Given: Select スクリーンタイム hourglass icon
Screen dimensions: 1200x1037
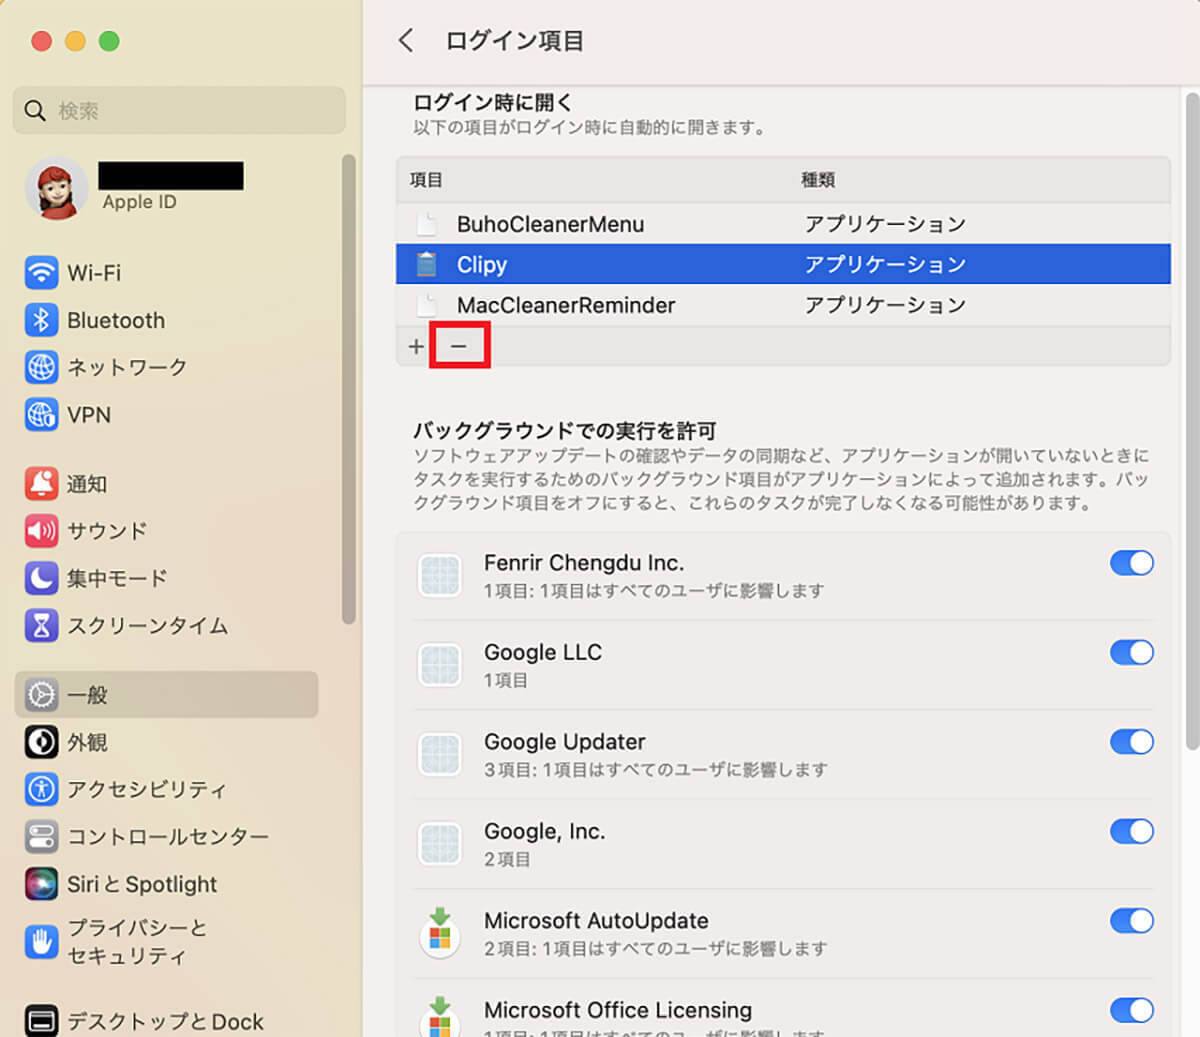Looking at the screenshot, I should [41, 625].
